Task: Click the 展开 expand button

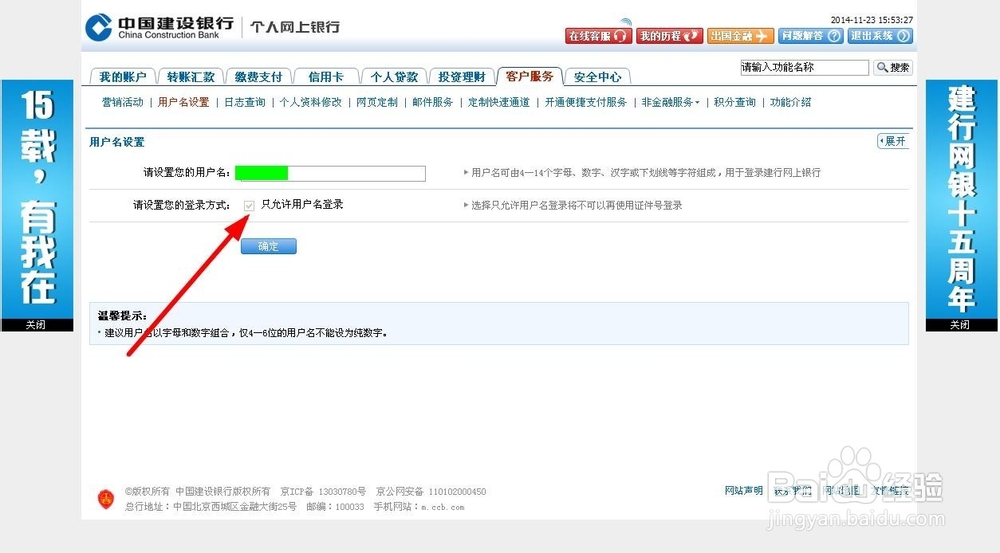Action: (x=893, y=141)
